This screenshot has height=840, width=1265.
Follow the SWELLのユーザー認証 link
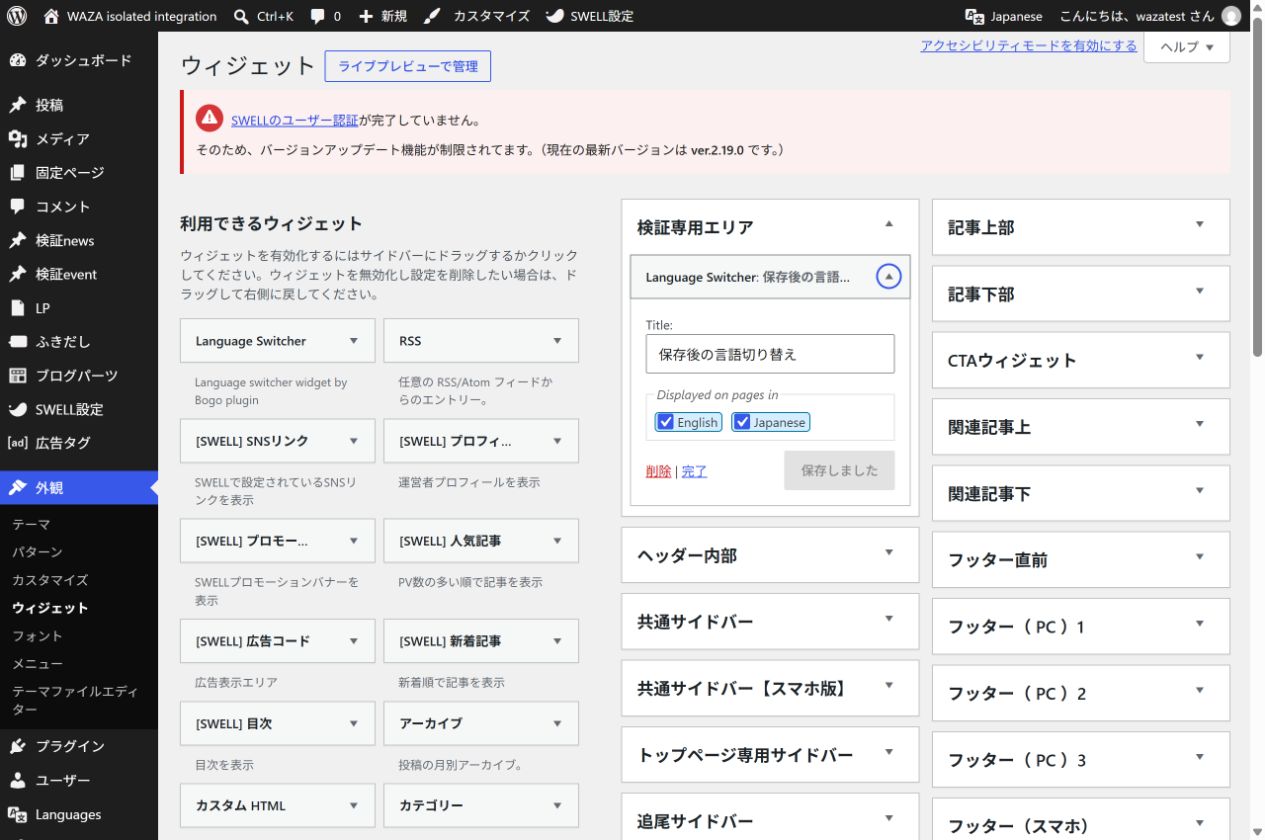pos(294,120)
